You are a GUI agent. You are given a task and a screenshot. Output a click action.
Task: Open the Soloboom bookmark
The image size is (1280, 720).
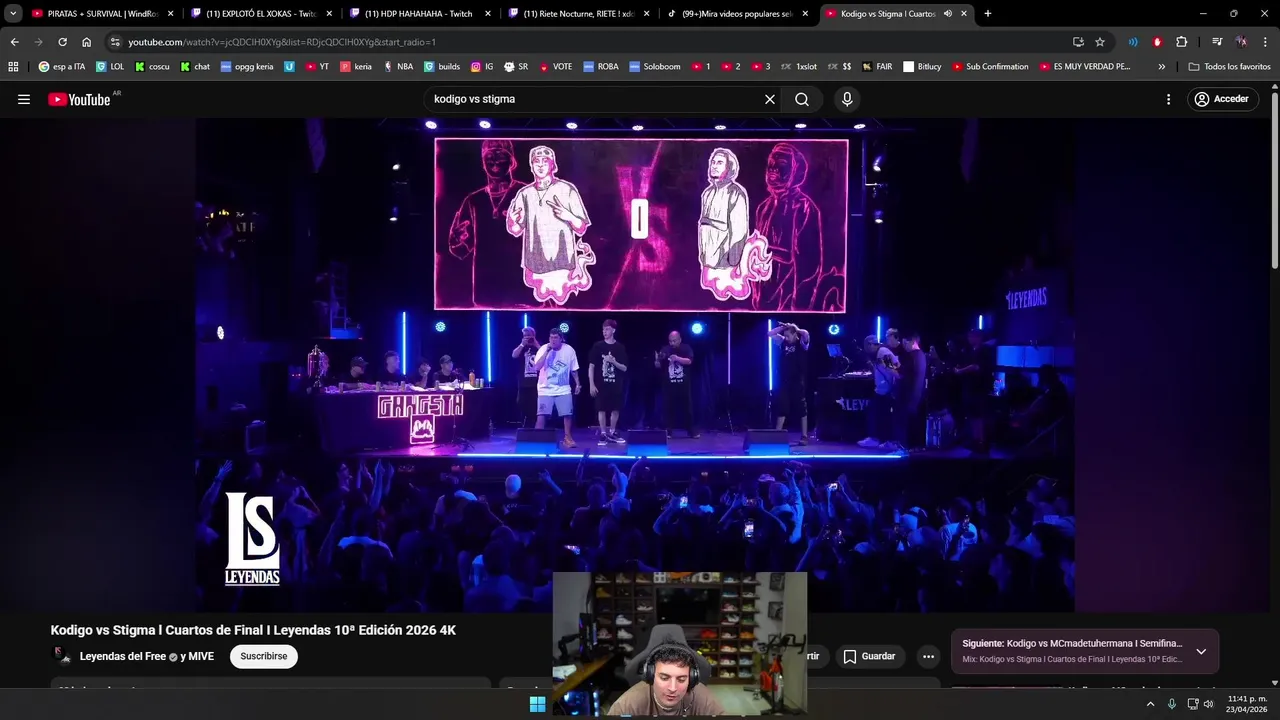pos(655,67)
